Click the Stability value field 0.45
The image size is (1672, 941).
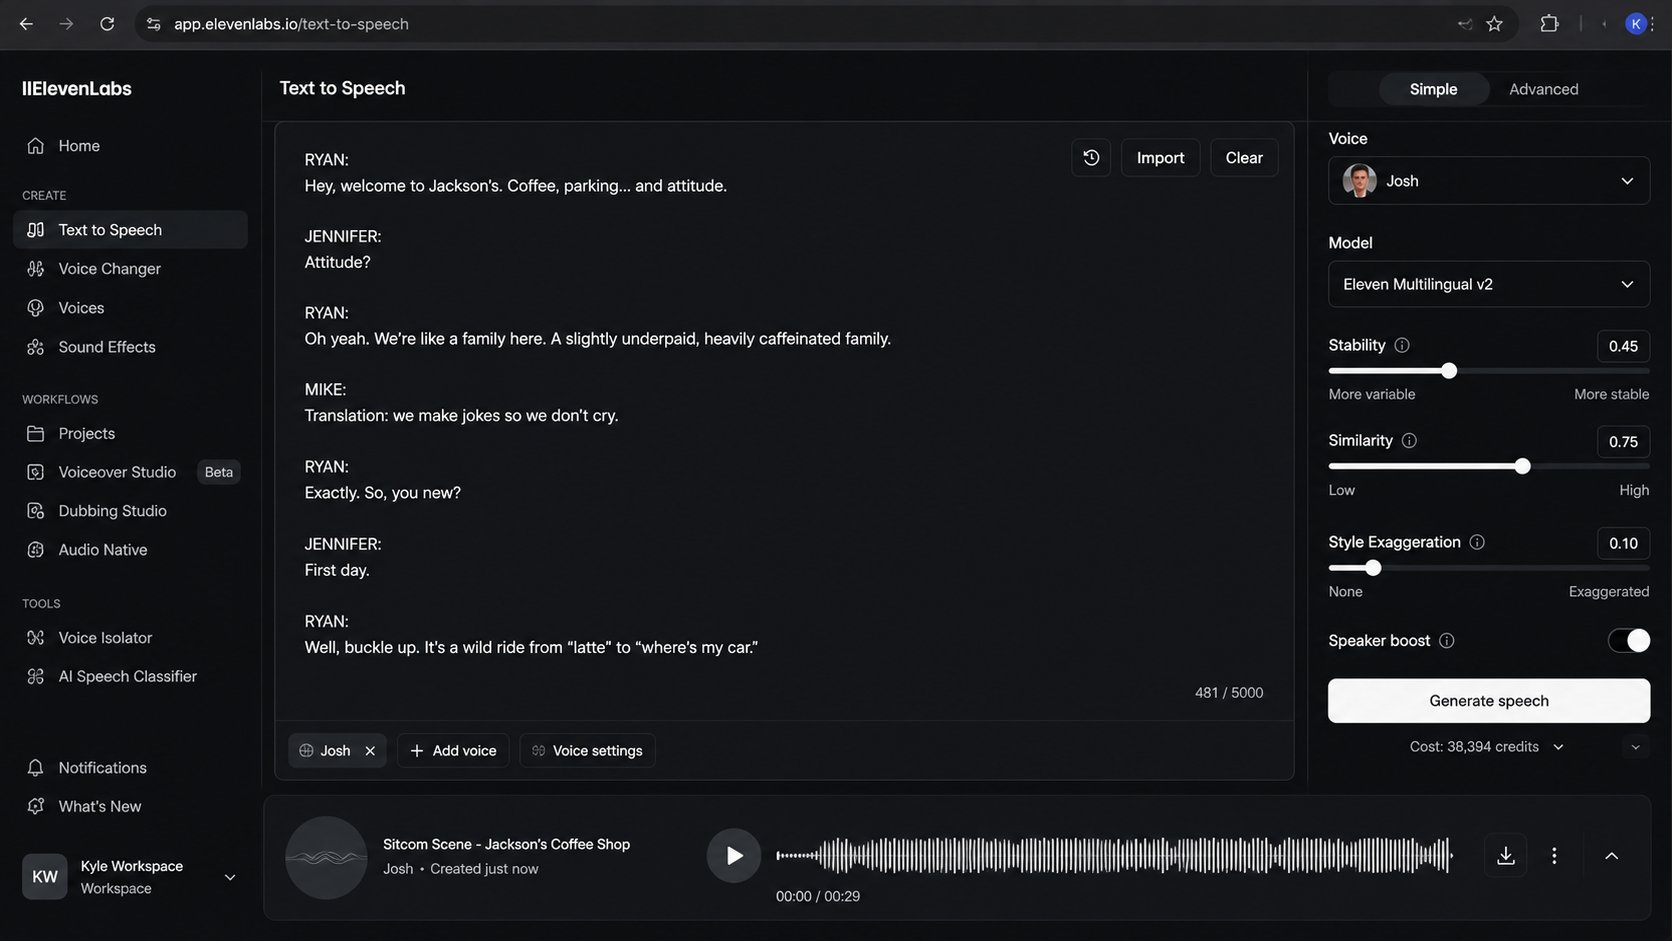point(1623,346)
